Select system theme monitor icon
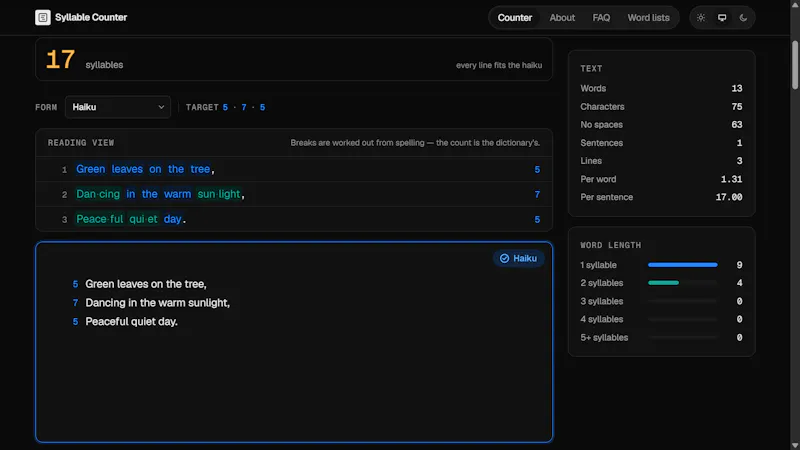 pyautogui.click(x=722, y=18)
